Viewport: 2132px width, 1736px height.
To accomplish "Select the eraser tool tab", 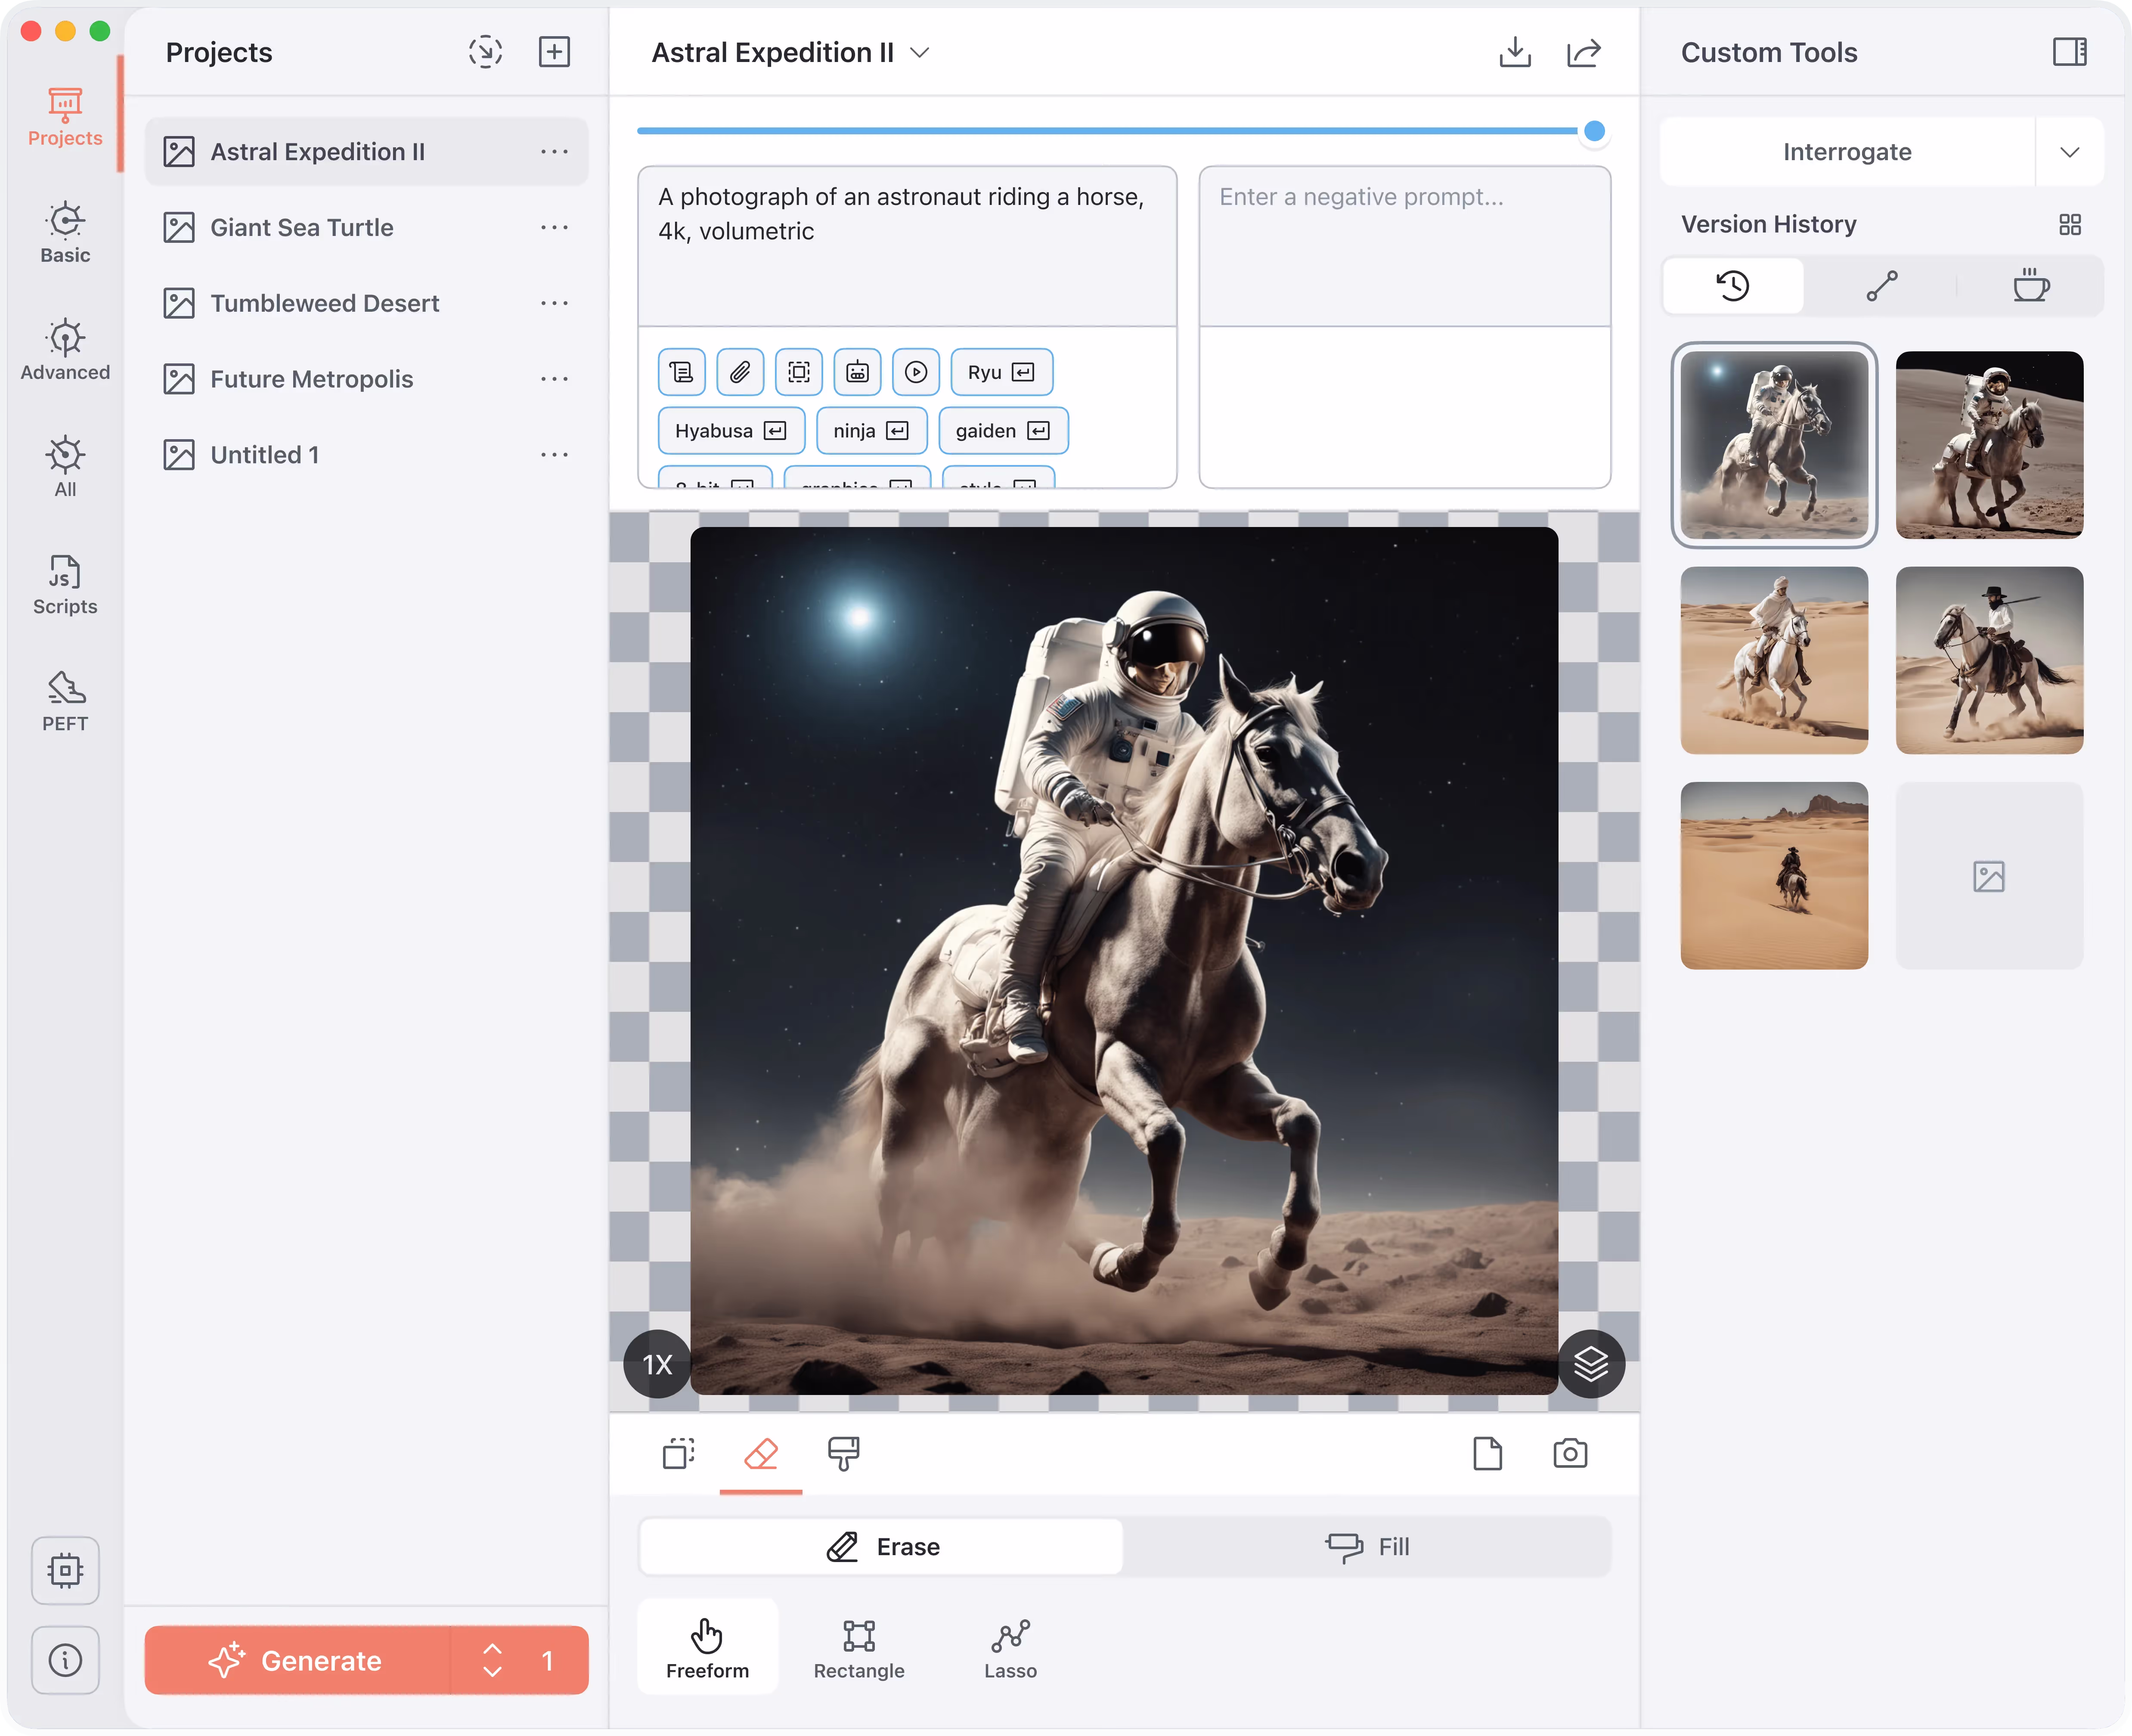I will click(761, 1454).
